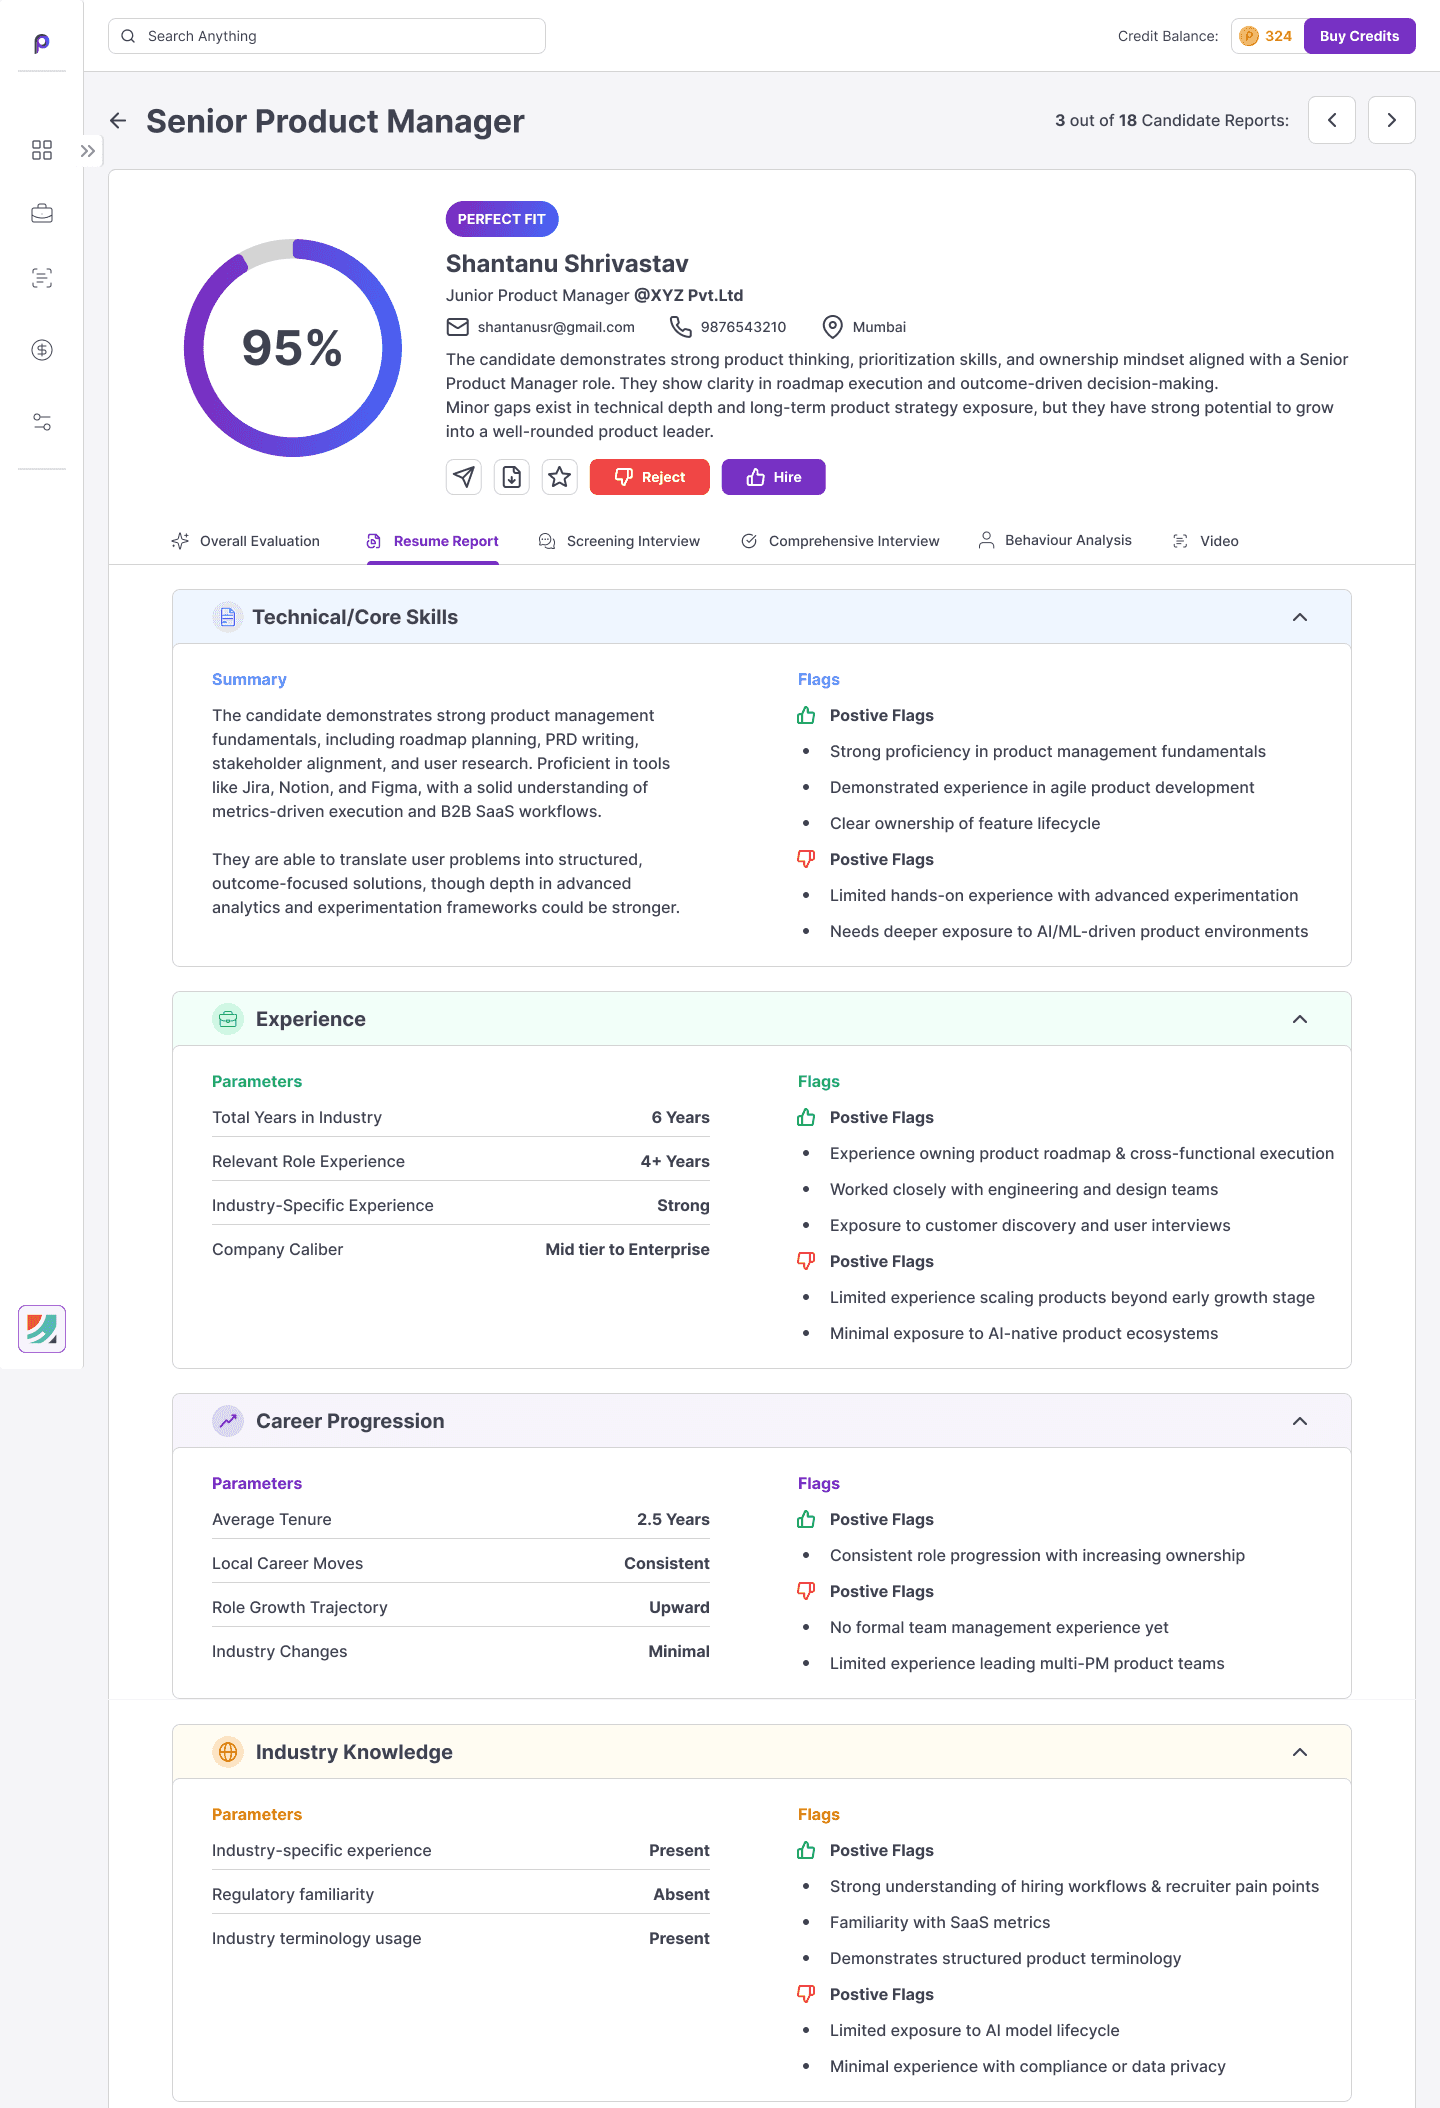Click the PERFECT FIT badge
Viewport: 1440px width, 2108px height.
coord(502,219)
